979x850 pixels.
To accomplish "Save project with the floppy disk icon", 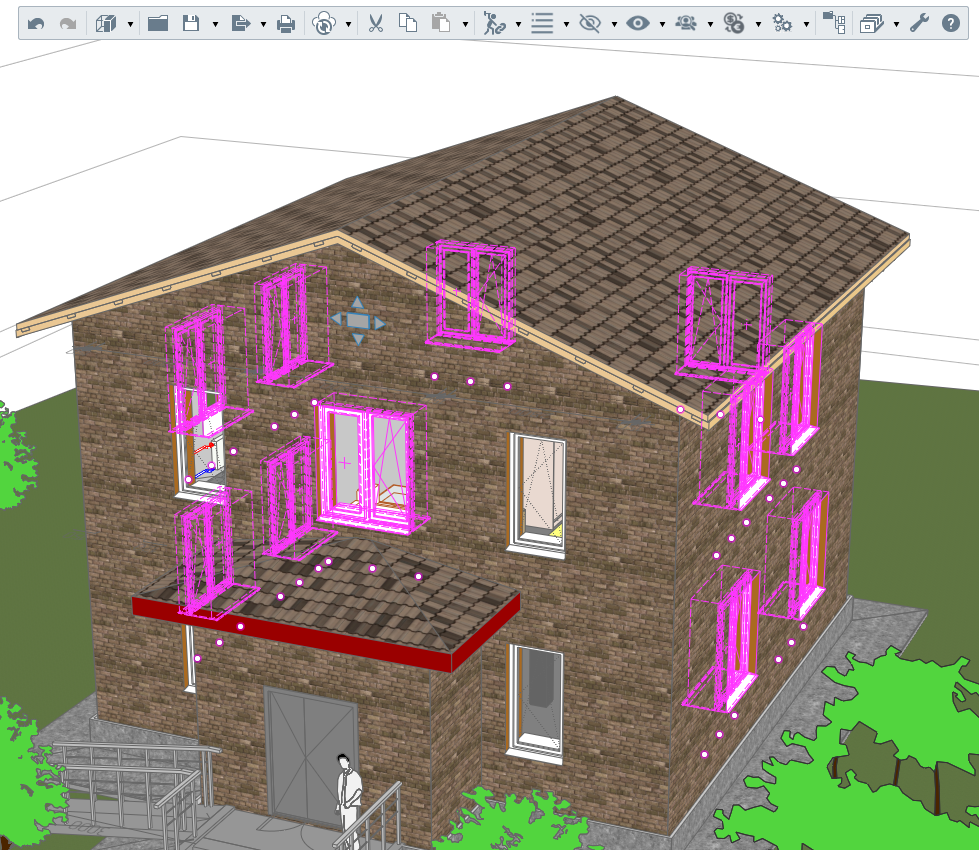I will coord(191,24).
